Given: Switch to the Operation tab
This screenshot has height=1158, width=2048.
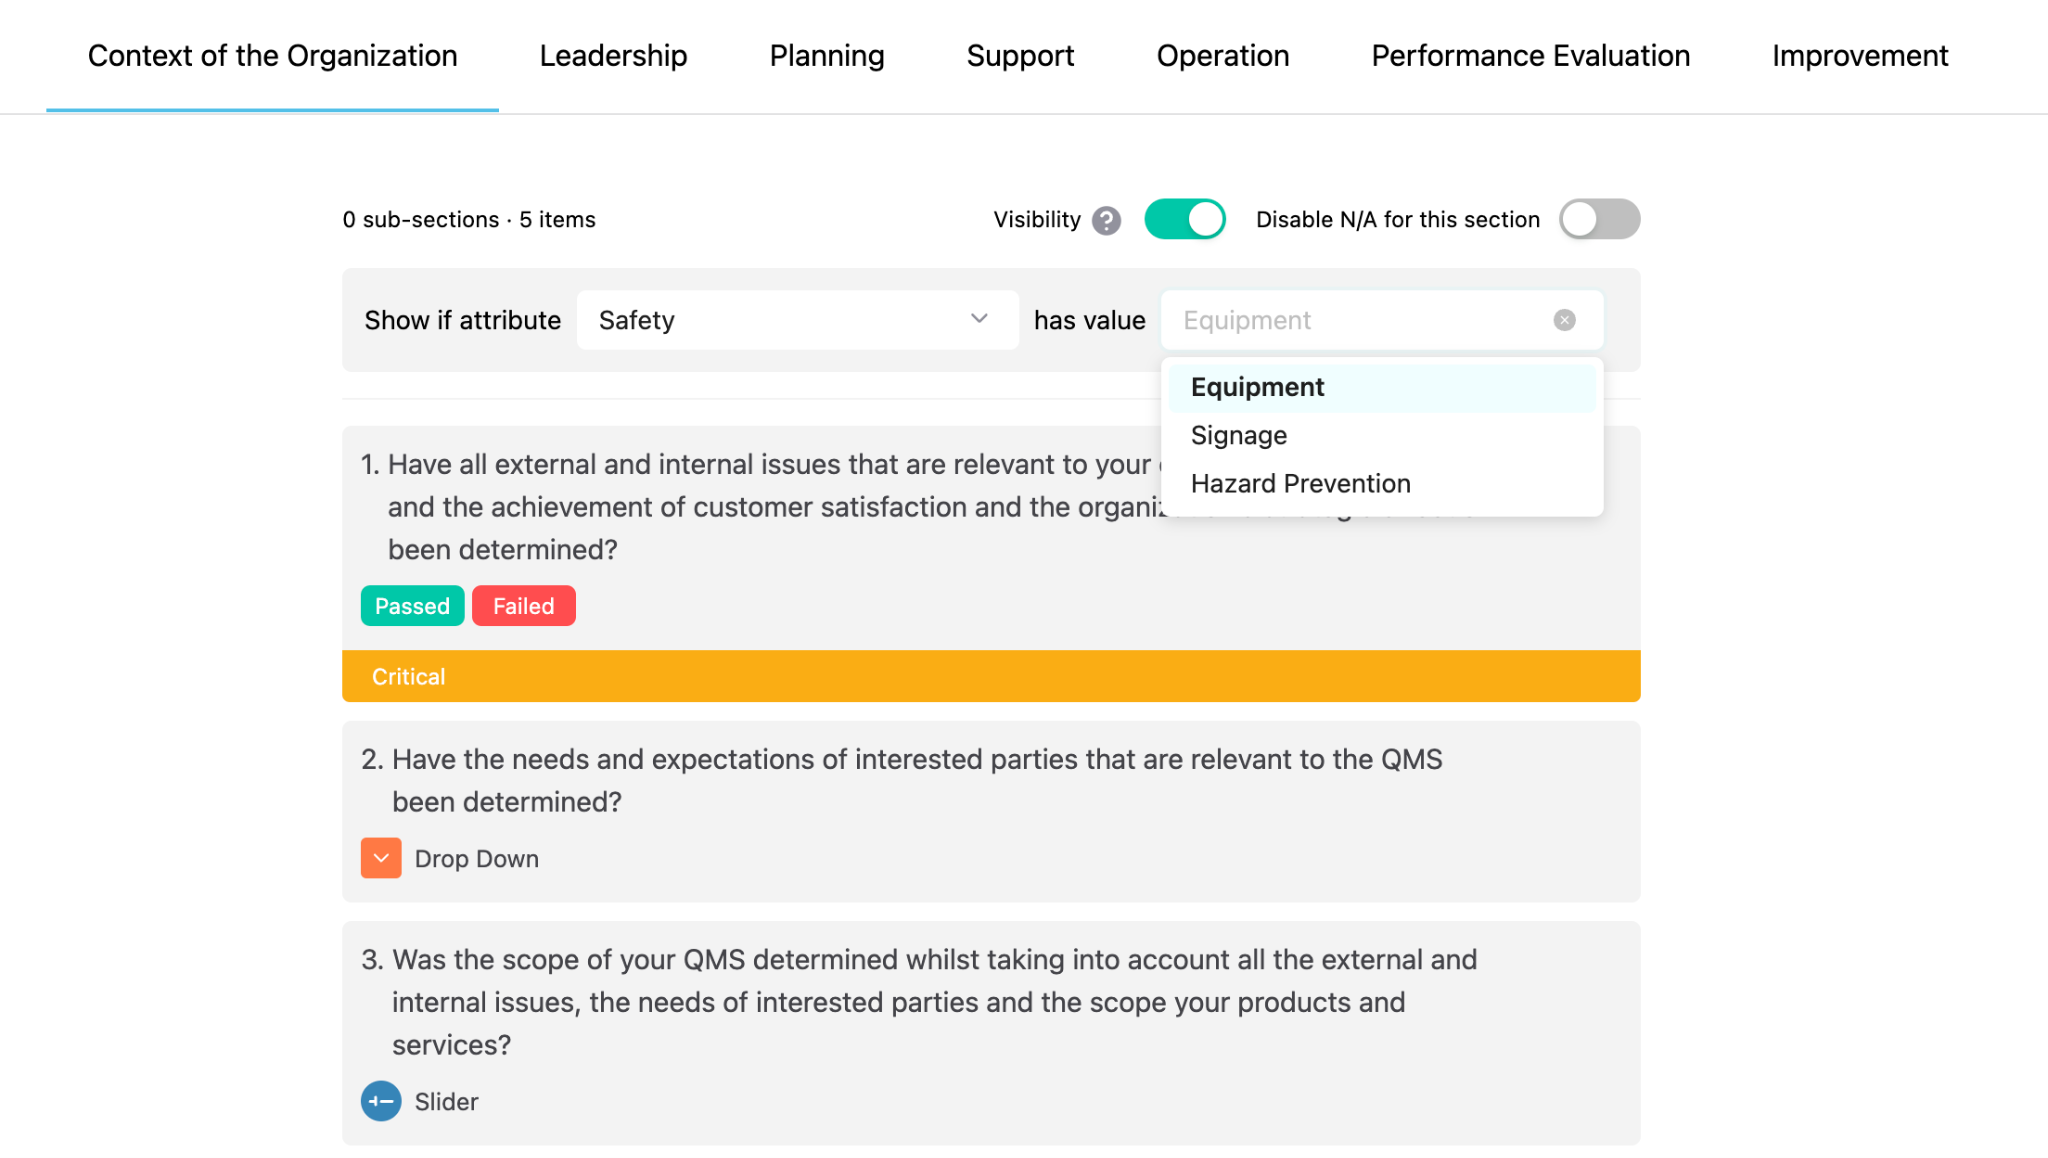Looking at the screenshot, I should [1222, 56].
